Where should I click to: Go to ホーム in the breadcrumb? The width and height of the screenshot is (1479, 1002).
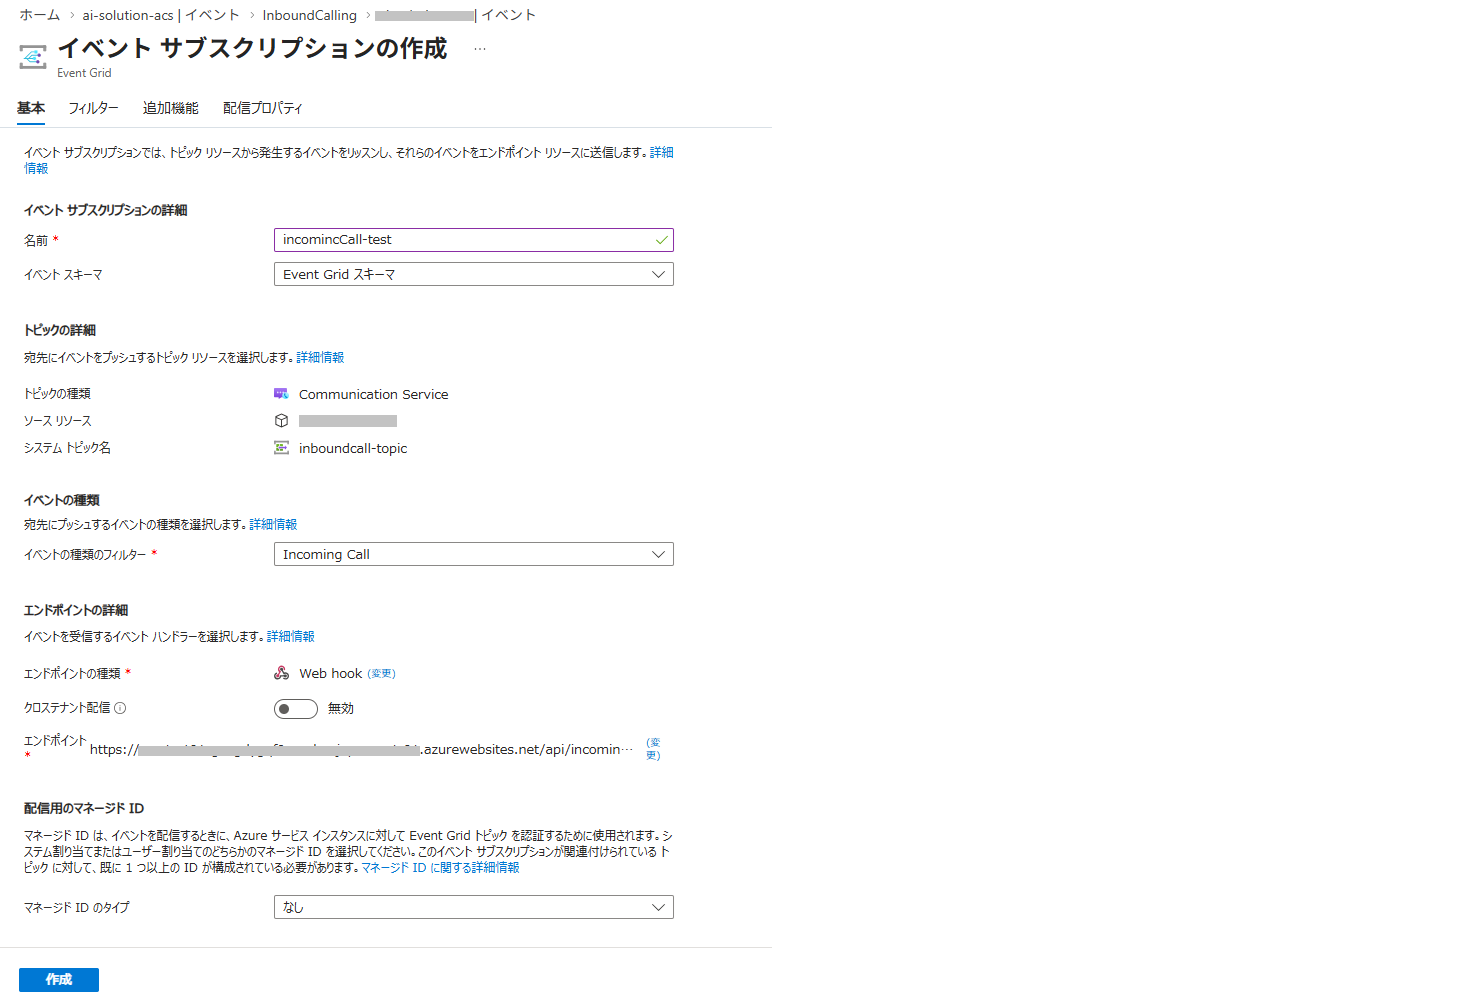40,15
